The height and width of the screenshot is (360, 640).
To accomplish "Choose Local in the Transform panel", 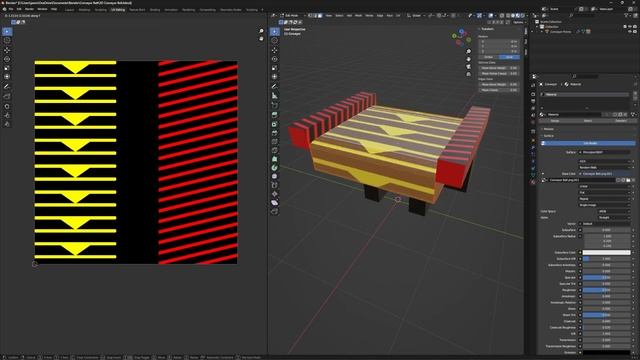I will 509,57.
